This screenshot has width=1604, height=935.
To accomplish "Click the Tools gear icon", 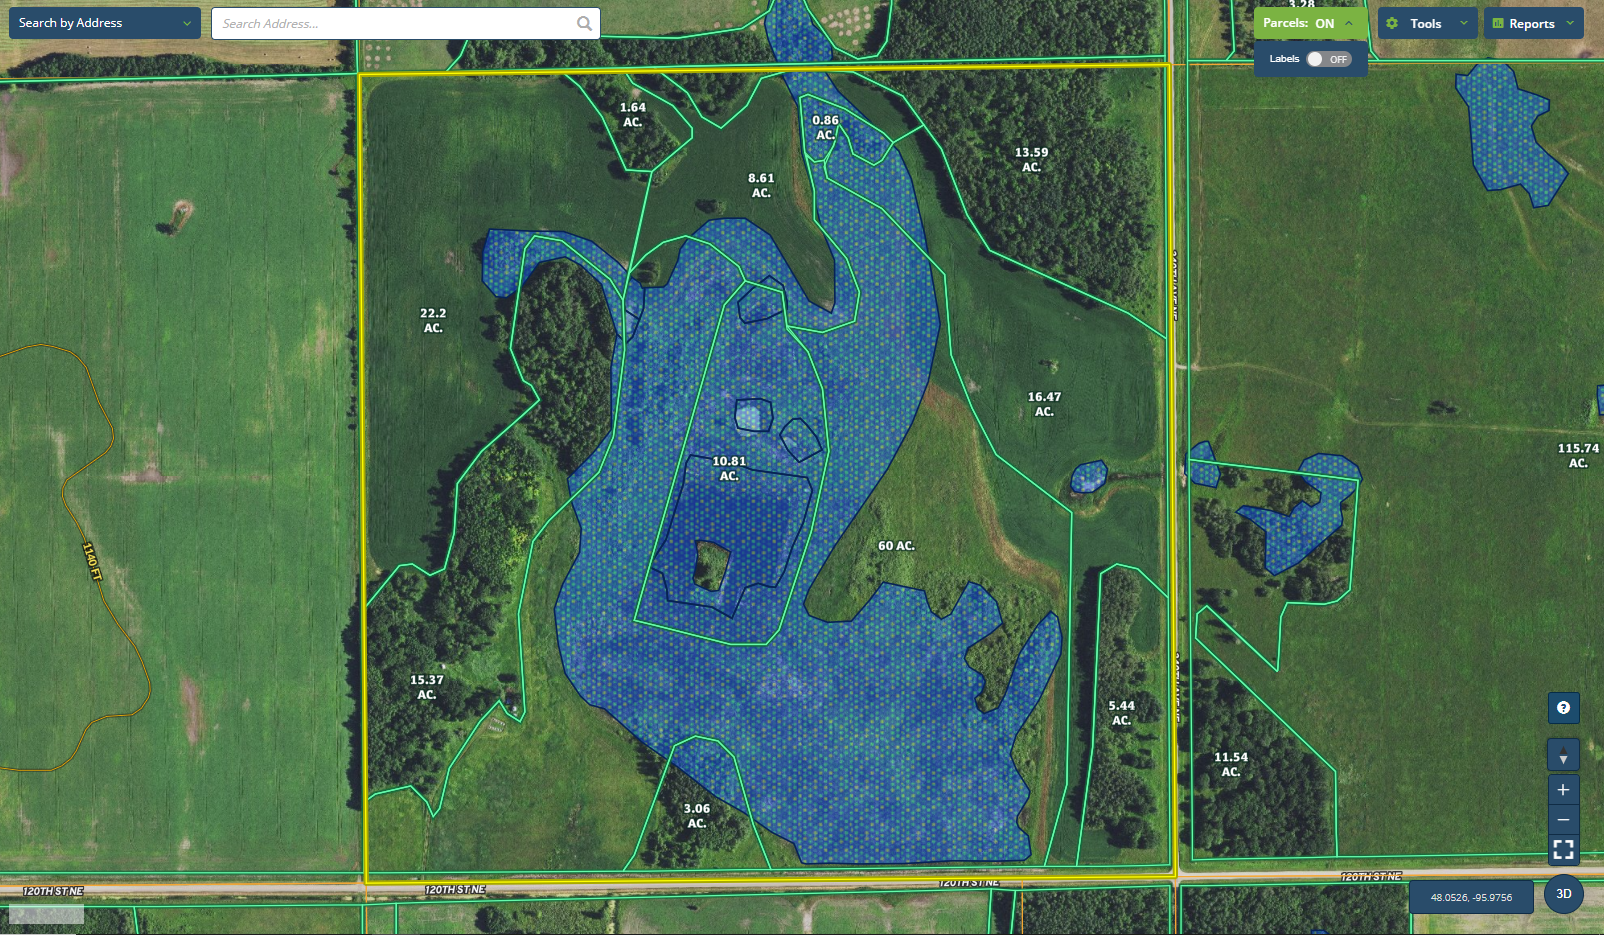I will pos(1392,23).
